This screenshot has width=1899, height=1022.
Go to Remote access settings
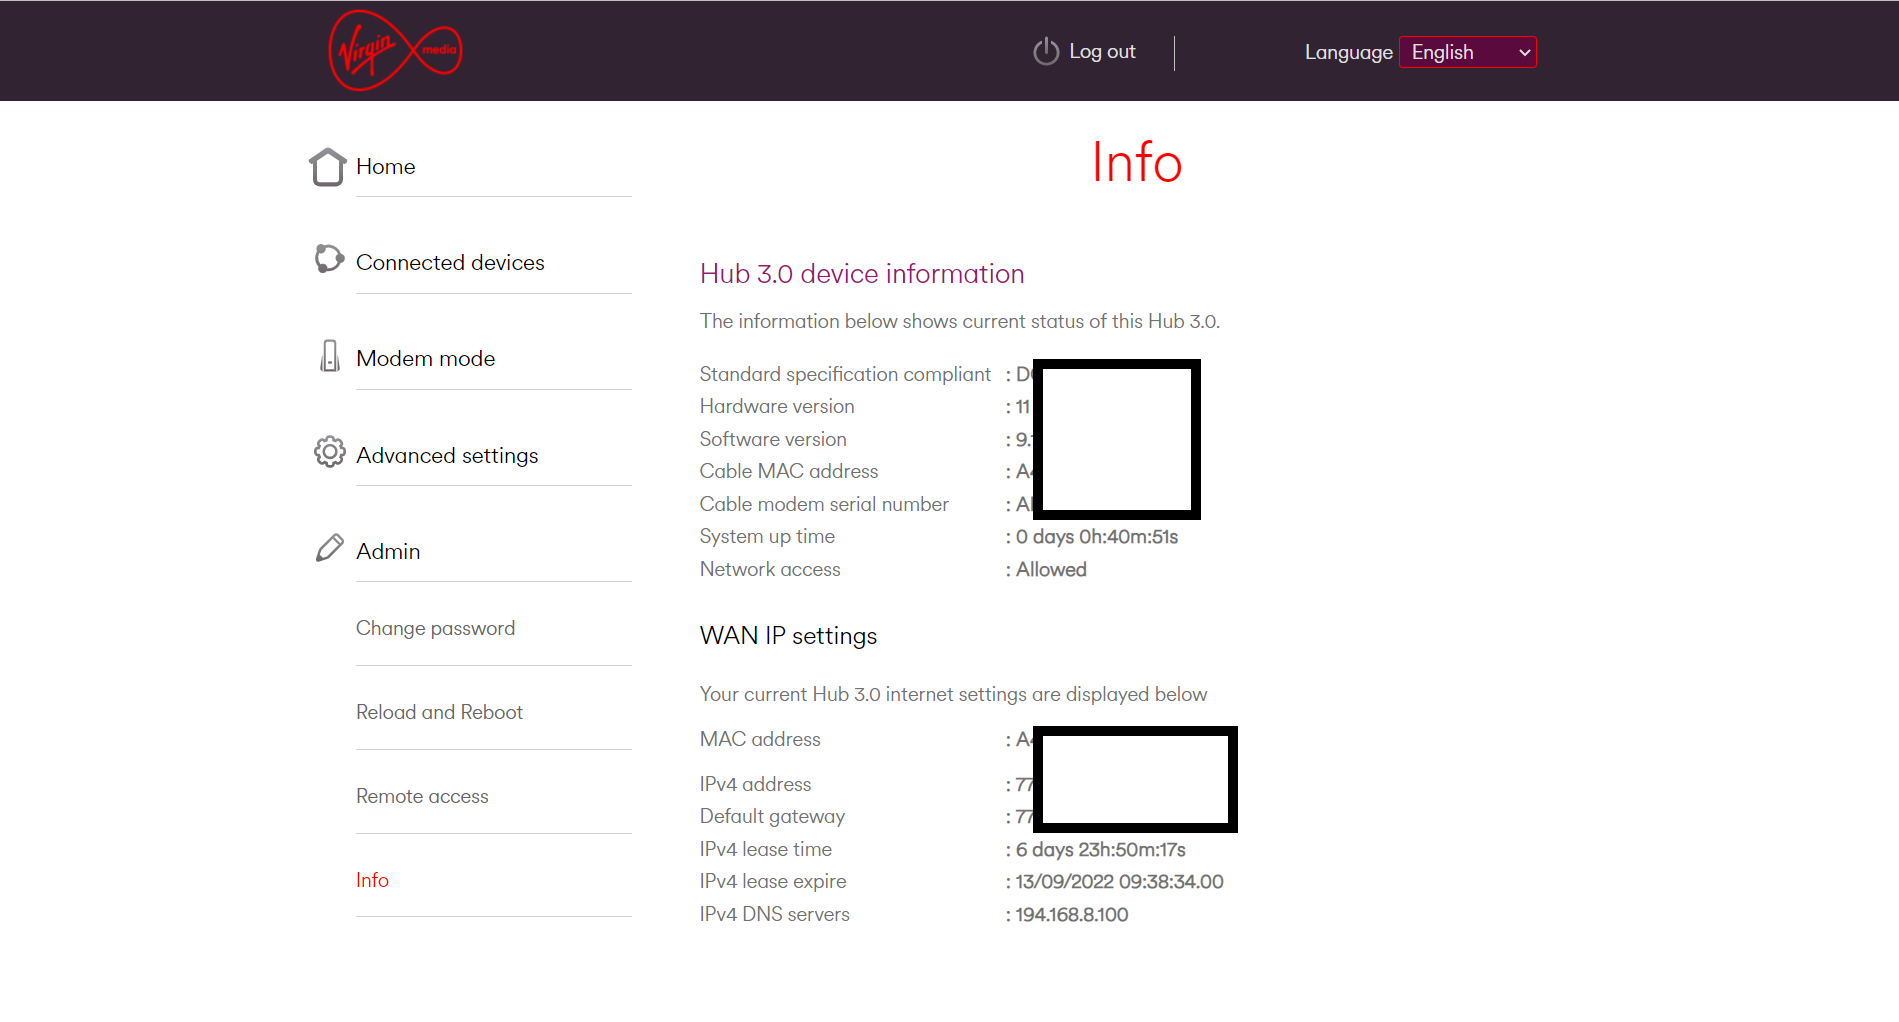click(422, 797)
